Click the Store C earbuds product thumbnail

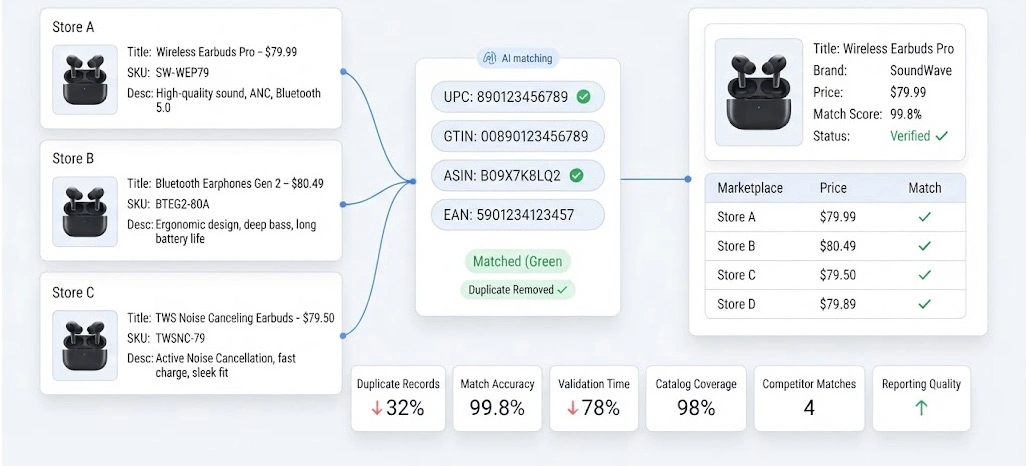[x=85, y=345]
